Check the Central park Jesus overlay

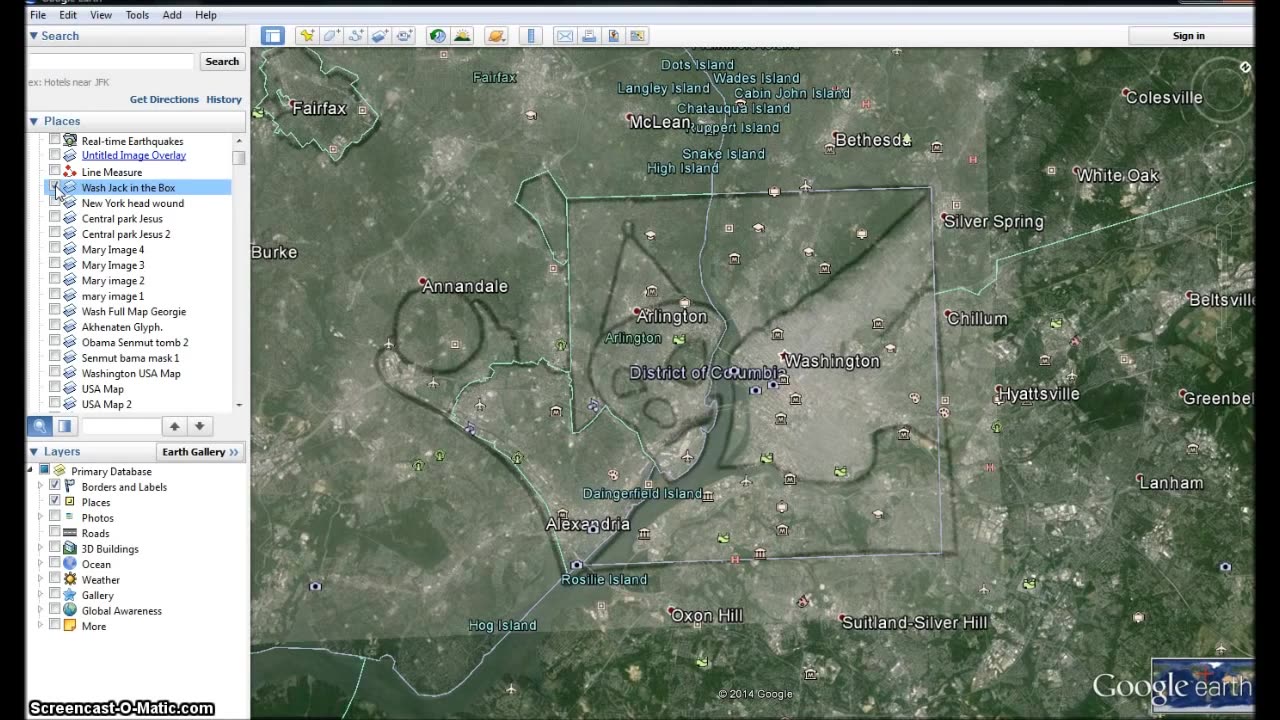pos(55,218)
